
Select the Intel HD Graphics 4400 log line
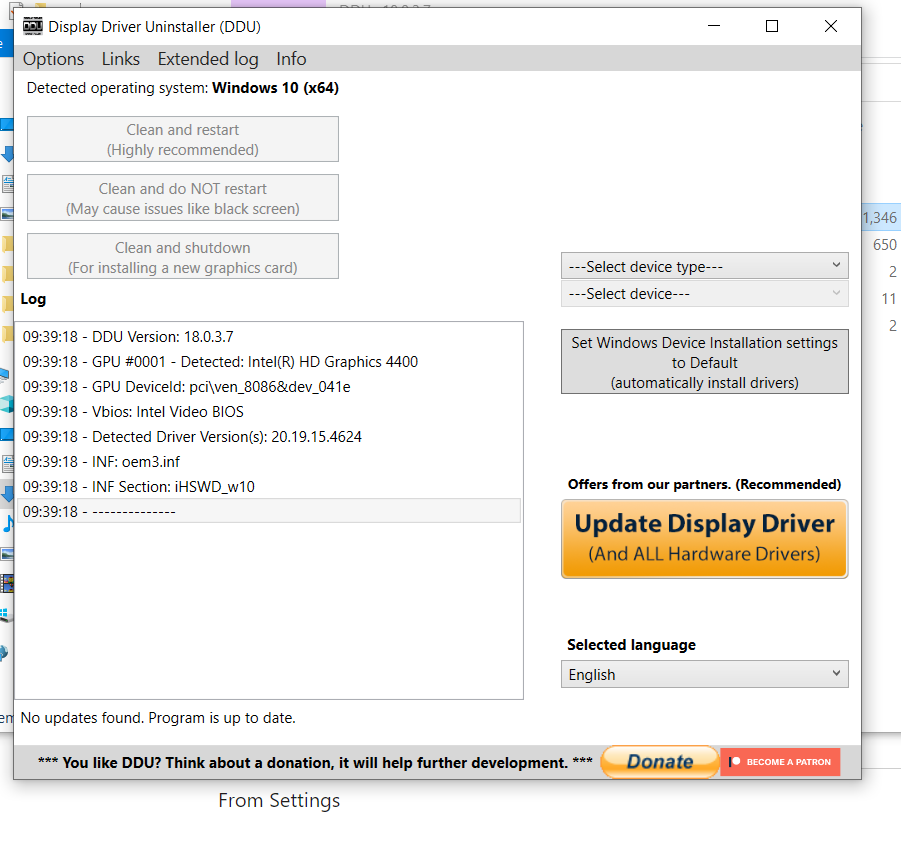269,362
